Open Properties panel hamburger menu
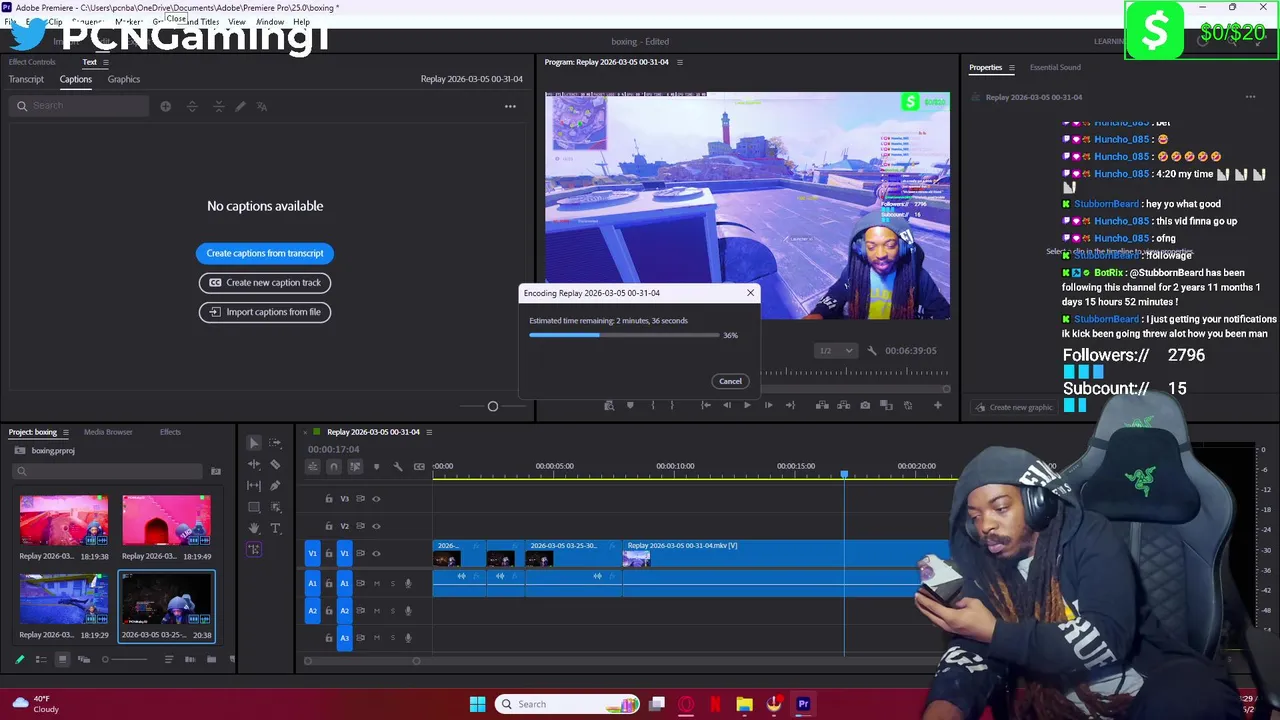The width and height of the screenshot is (1280, 720). pos(1011,67)
